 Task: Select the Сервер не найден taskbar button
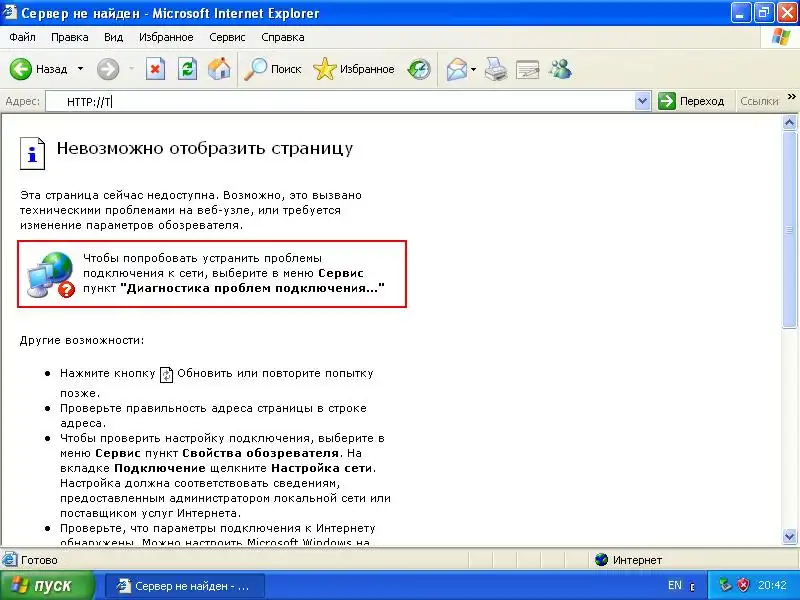tap(184, 586)
